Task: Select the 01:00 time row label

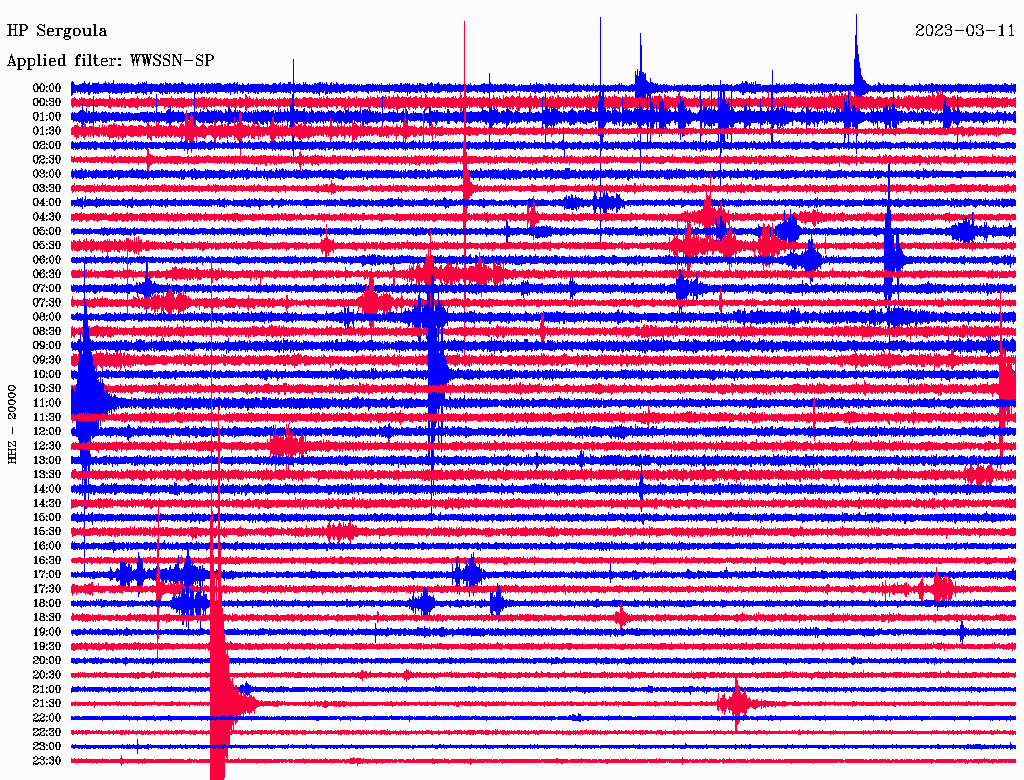Action: click(x=47, y=116)
